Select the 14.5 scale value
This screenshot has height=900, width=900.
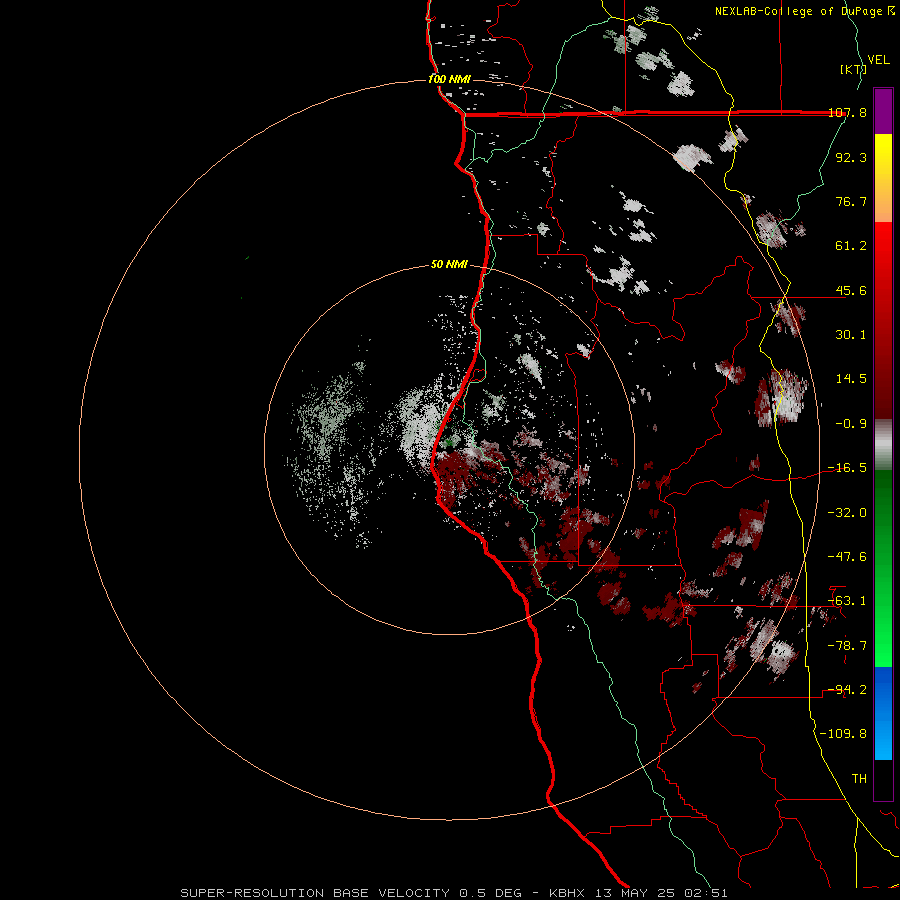pos(851,379)
